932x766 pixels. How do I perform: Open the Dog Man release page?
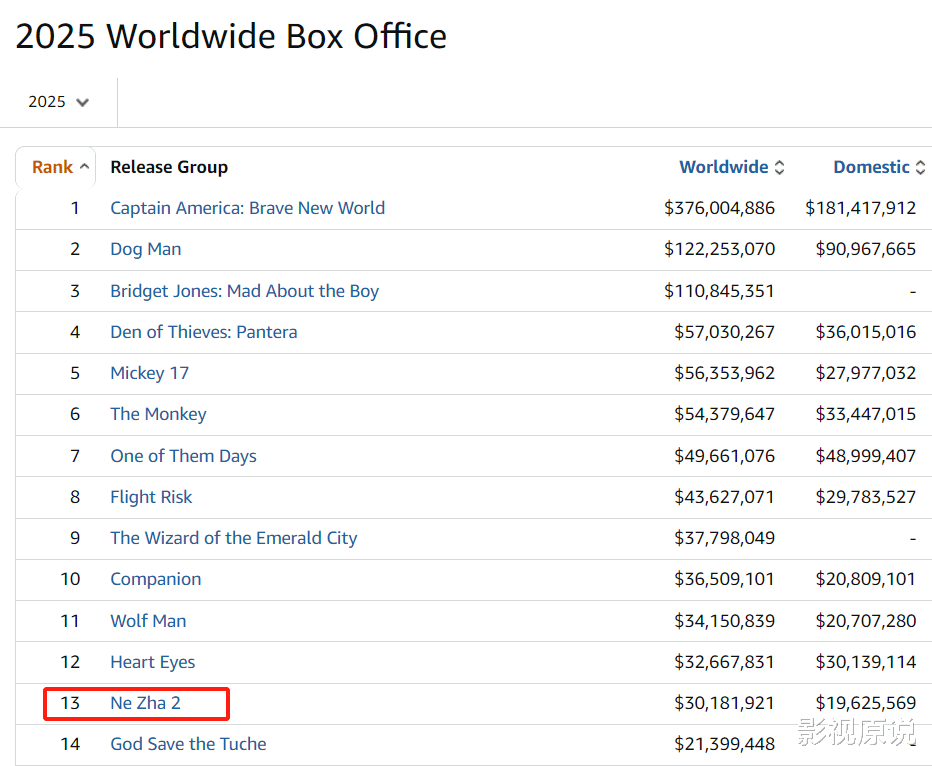click(x=146, y=249)
